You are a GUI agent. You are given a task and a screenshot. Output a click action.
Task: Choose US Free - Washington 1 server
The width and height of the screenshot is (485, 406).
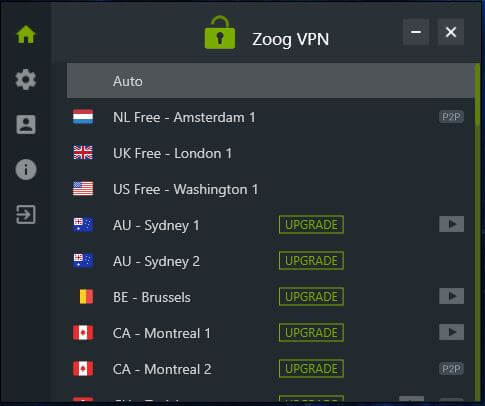tap(271, 189)
